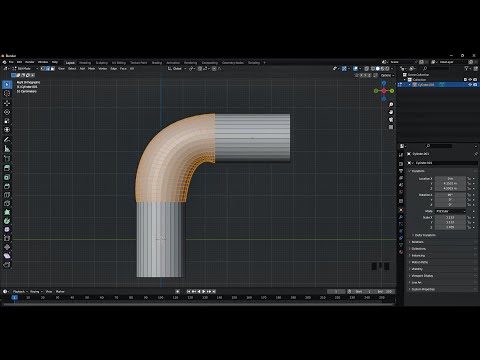The height and width of the screenshot is (360, 480).
Task: Open the Object Data green triangle tab
Action: [x=401, y=245]
